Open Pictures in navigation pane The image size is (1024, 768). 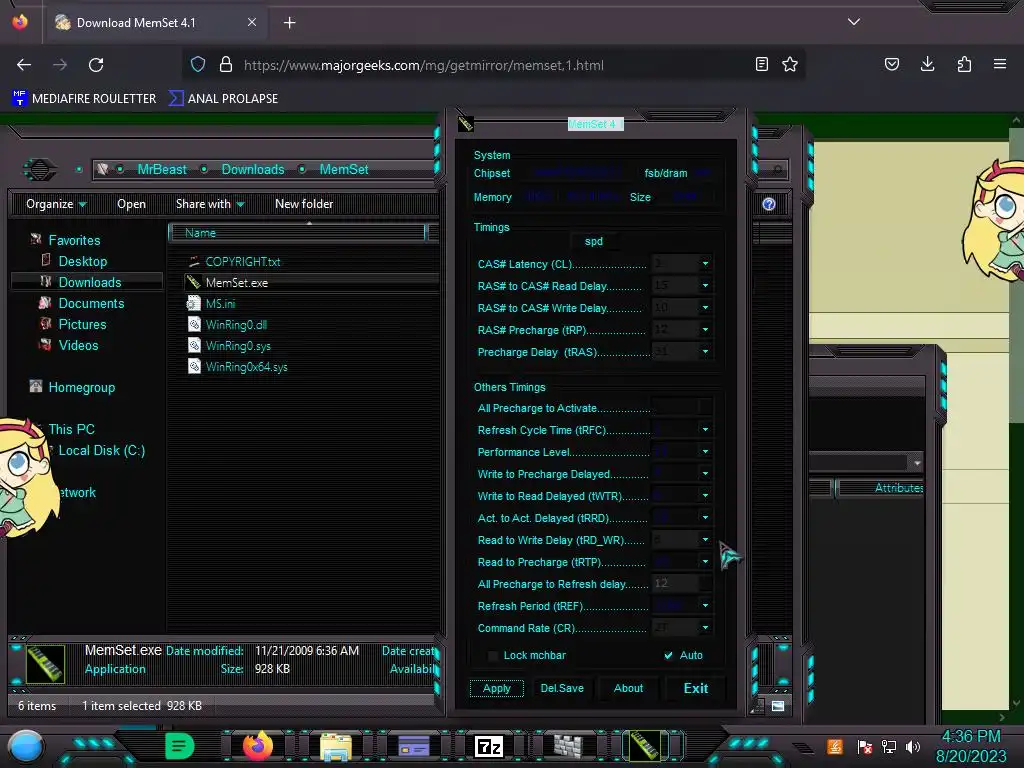pos(82,325)
